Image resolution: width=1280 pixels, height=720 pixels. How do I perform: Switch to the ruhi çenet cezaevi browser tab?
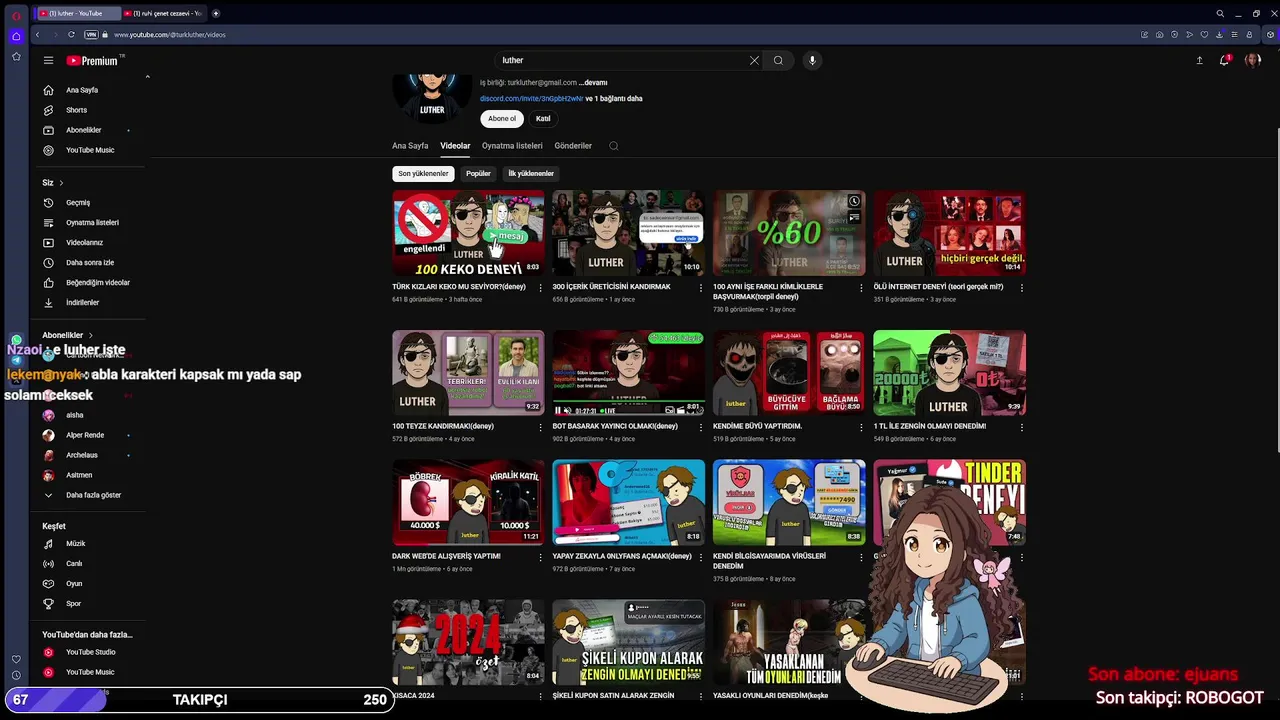pyautogui.click(x=163, y=14)
